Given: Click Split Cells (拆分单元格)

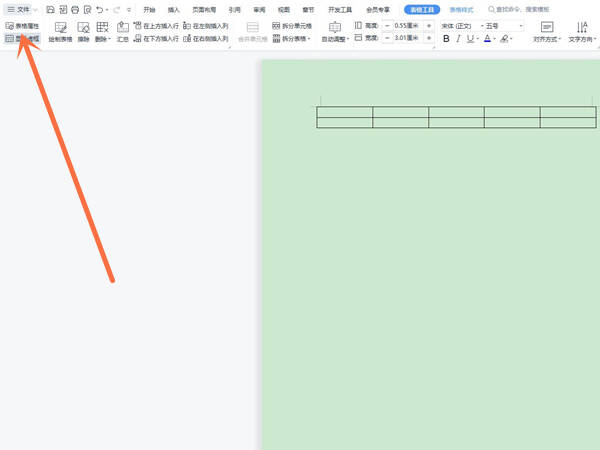Looking at the screenshot, I should 292,26.
